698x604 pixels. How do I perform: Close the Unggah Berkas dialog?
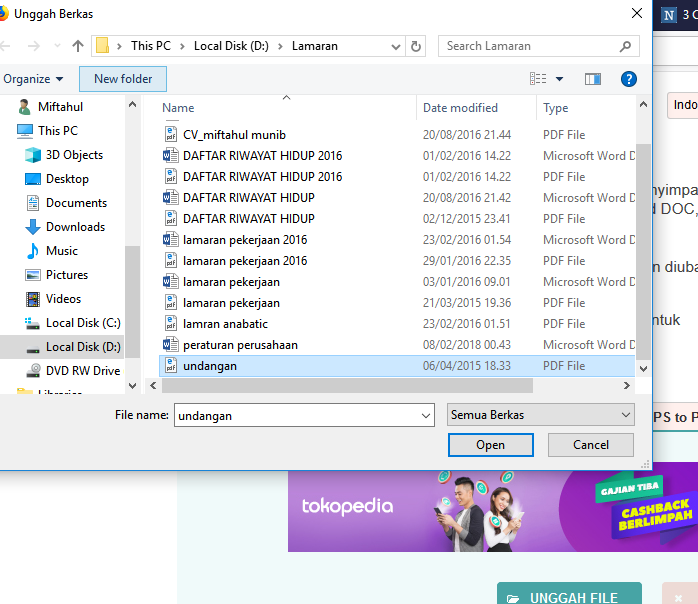(637, 13)
